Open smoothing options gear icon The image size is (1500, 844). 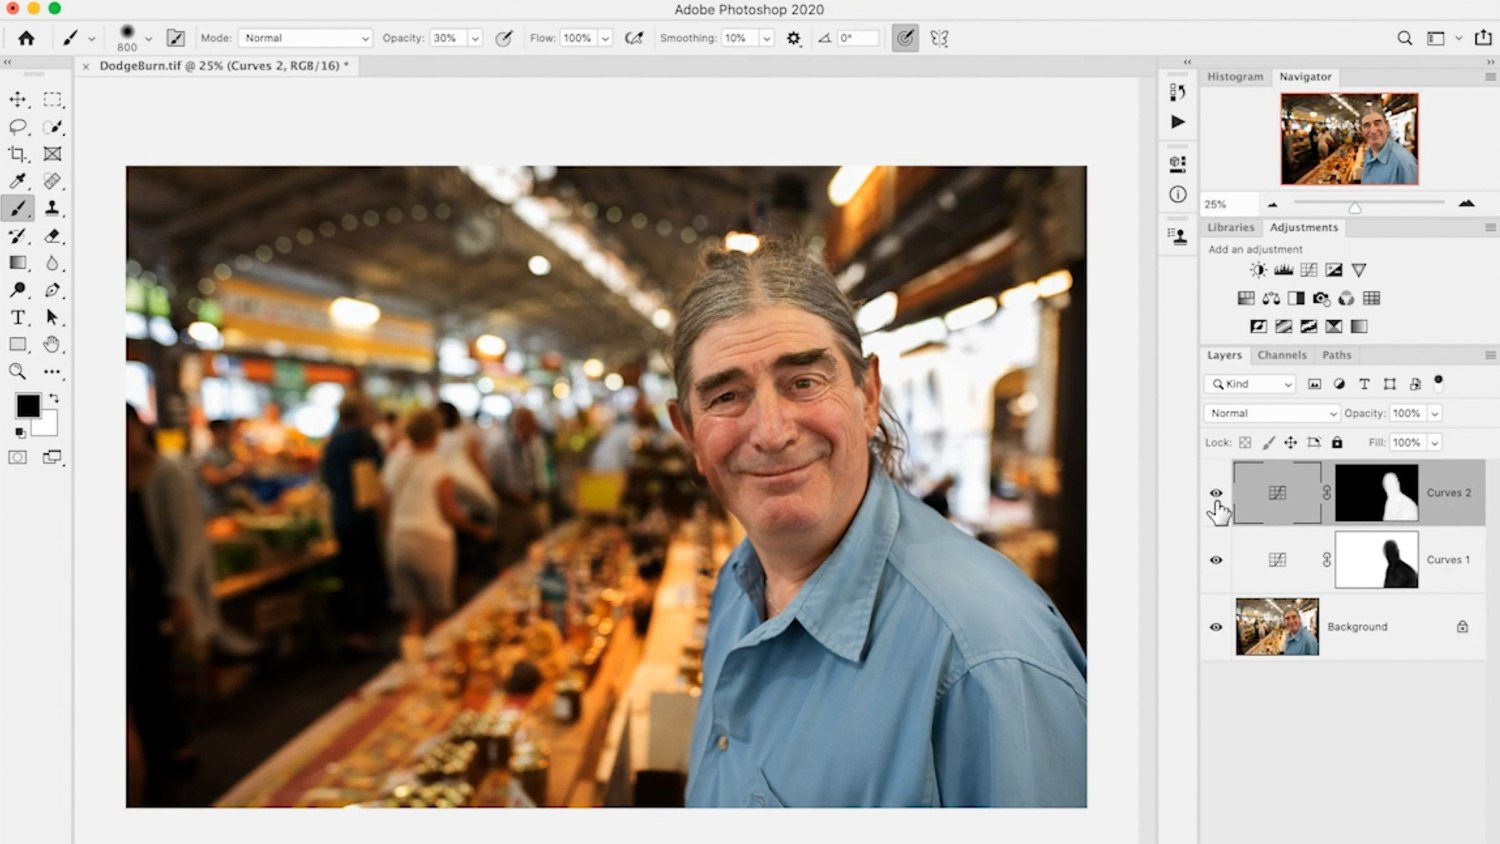pyautogui.click(x=793, y=38)
